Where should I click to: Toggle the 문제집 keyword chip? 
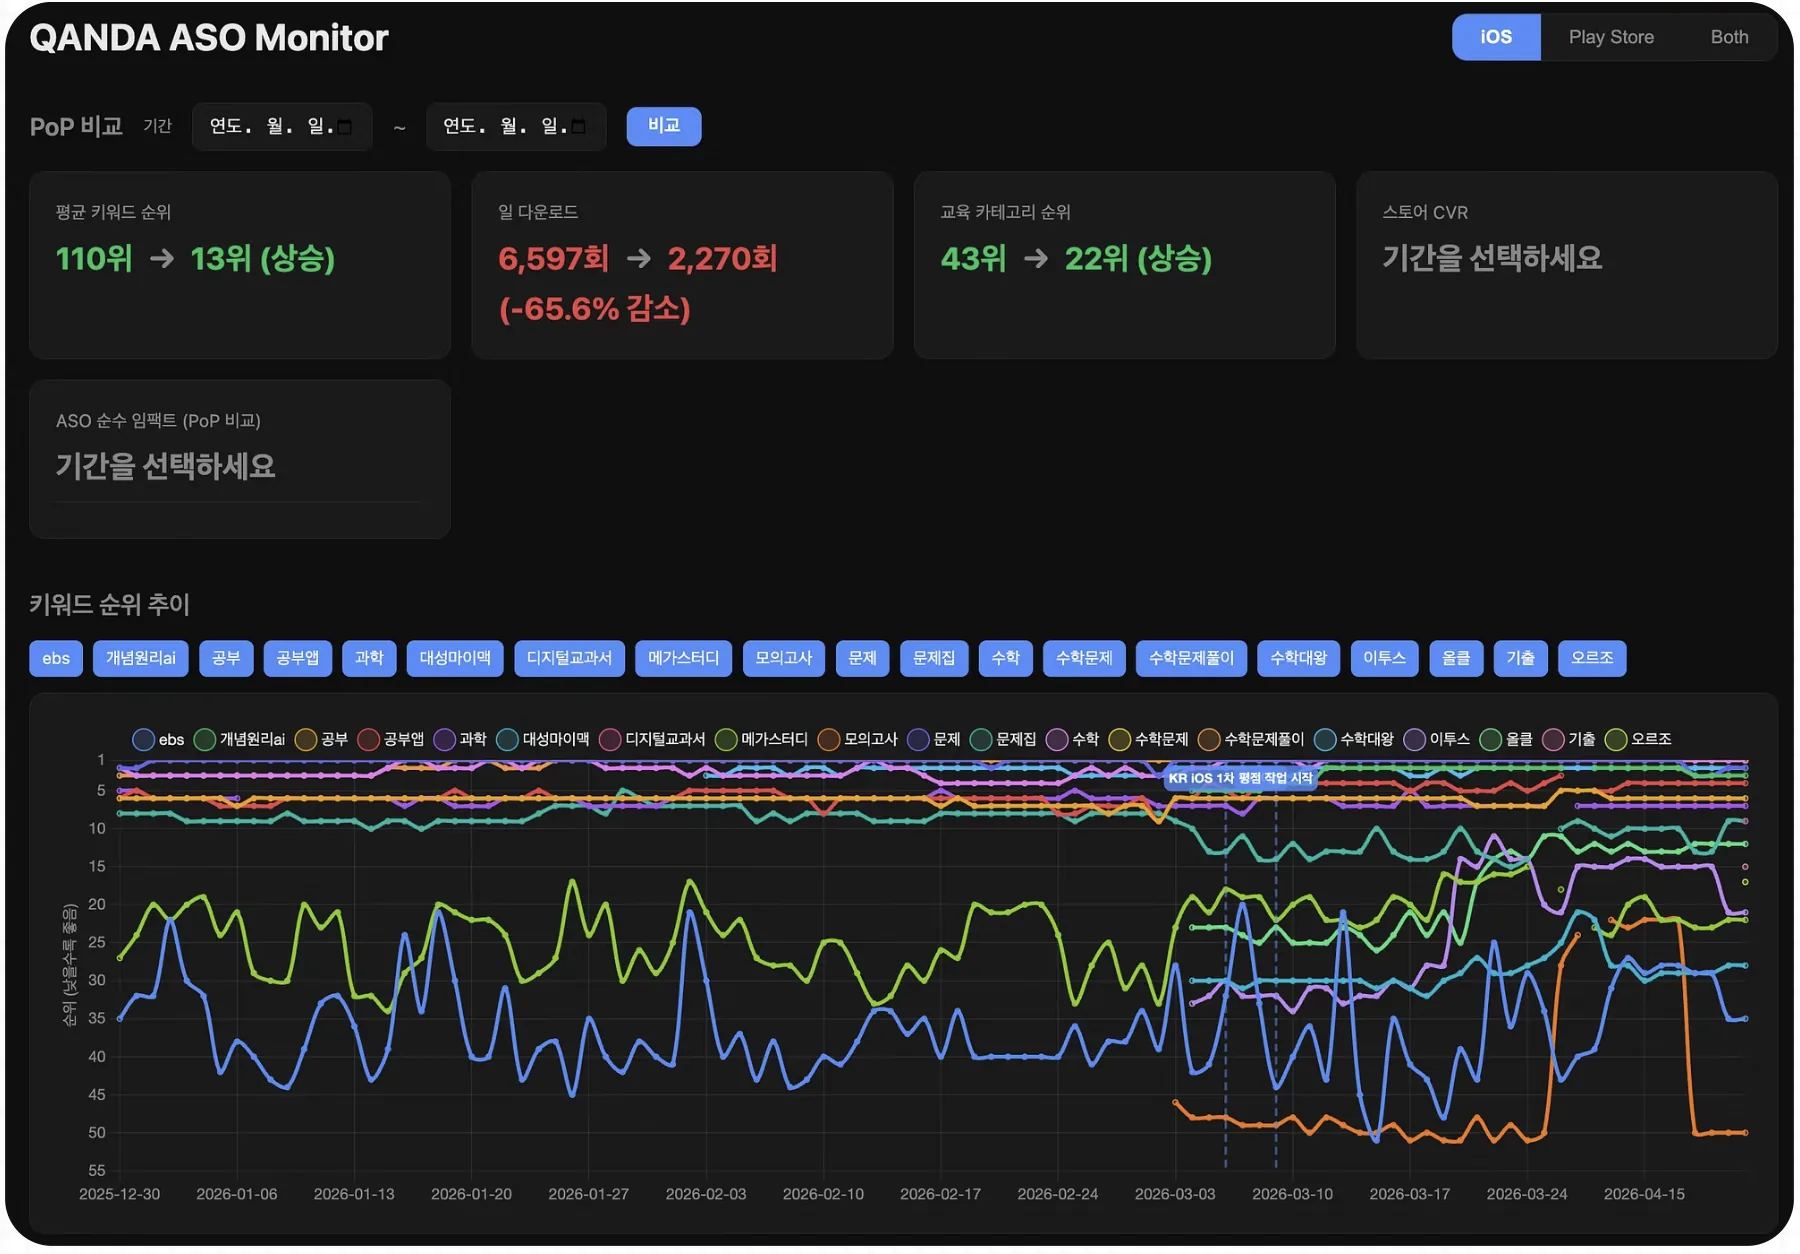(x=934, y=658)
